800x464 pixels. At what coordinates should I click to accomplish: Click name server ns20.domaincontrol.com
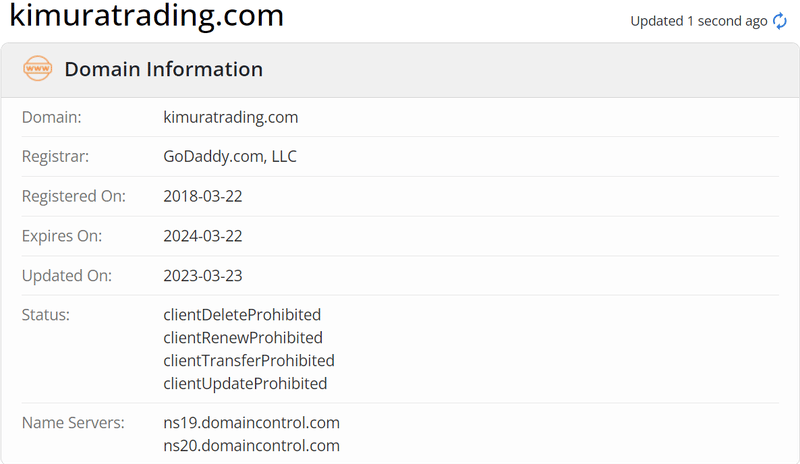pyautogui.click(x=252, y=446)
